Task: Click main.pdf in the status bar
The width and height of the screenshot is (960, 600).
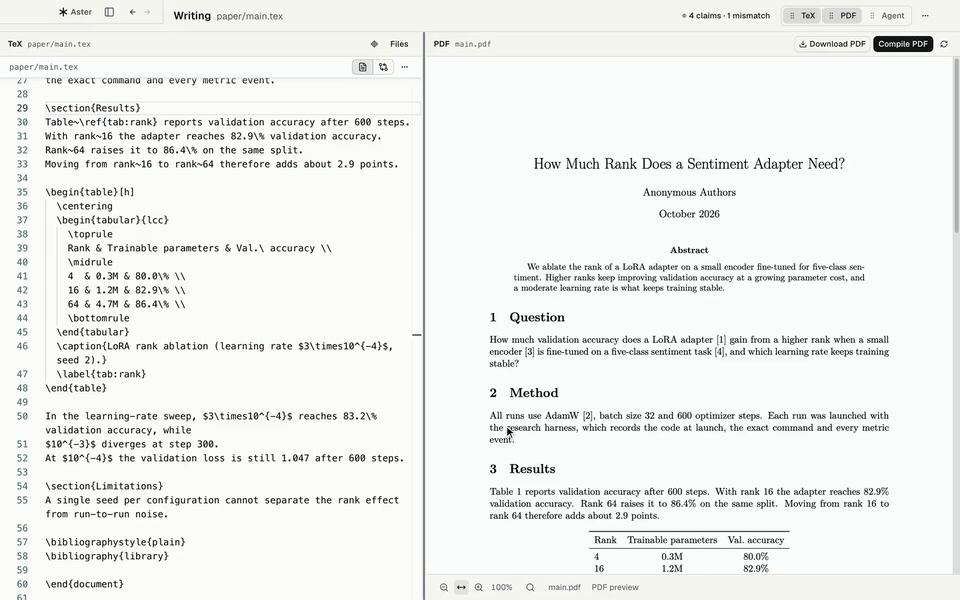Action: (x=564, y=587)
